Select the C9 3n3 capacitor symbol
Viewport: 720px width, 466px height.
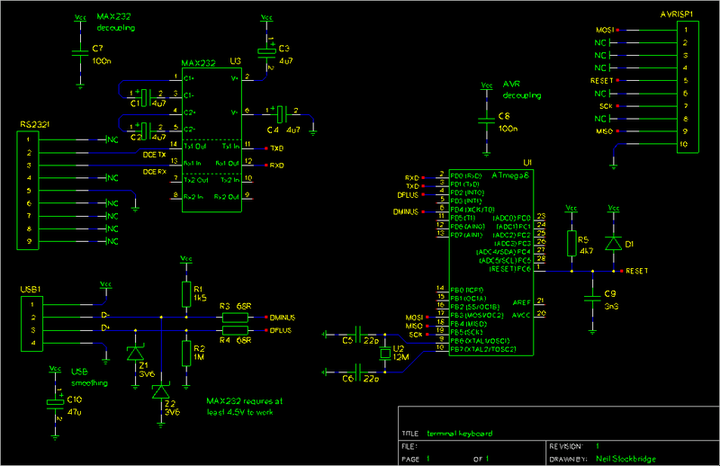(591, 295)
